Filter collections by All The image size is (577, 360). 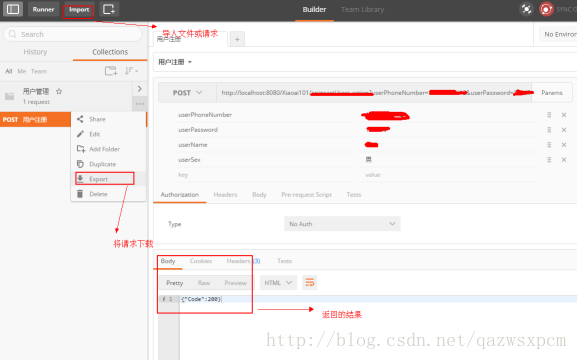(8, 71)
